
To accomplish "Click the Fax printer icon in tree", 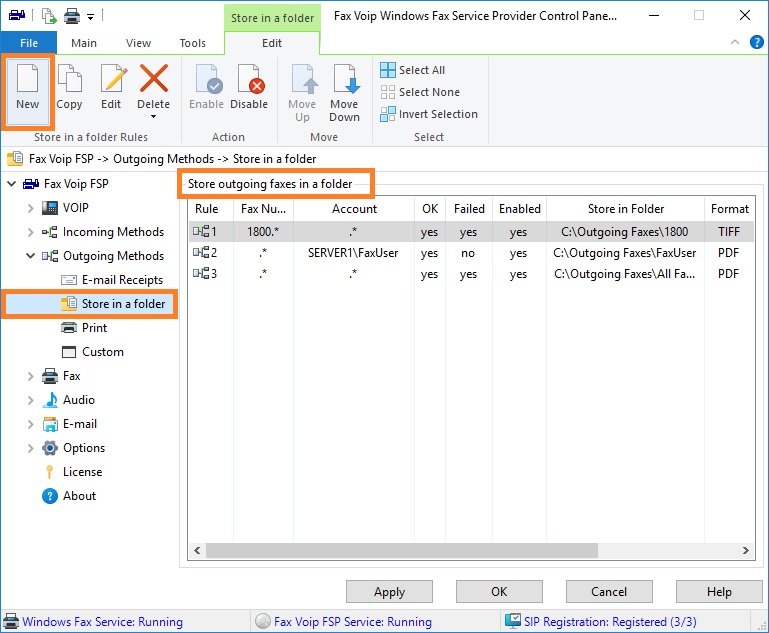I will click(x=50, y=376).
